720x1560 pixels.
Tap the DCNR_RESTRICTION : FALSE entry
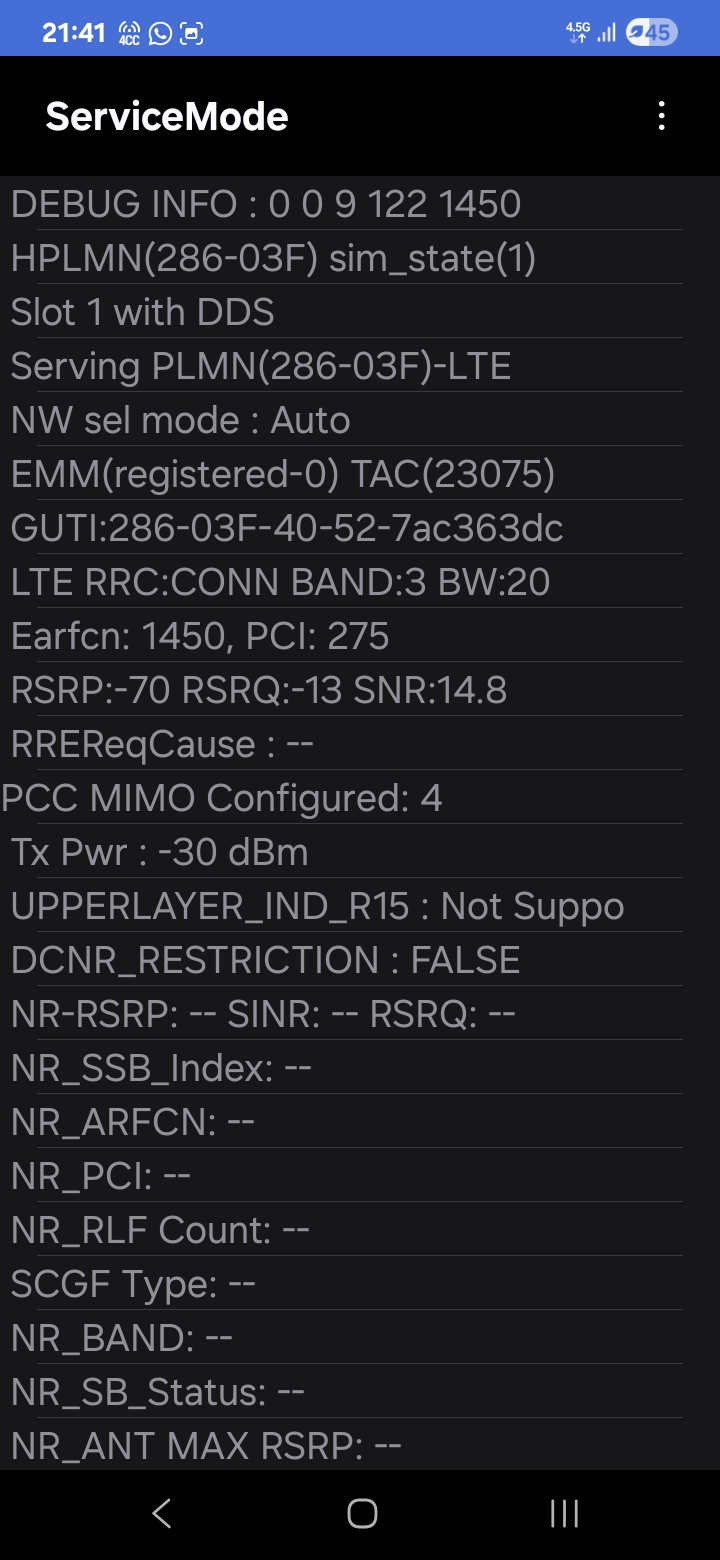click(342, 960)
